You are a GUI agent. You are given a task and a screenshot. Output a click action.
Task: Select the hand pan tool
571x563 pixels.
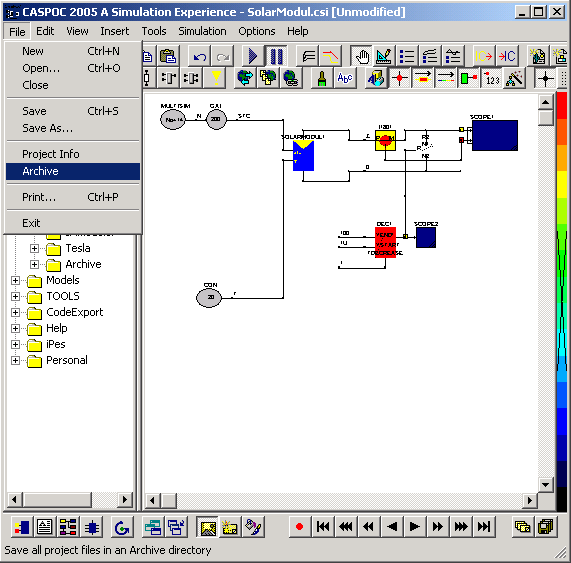tap(362, 56)
